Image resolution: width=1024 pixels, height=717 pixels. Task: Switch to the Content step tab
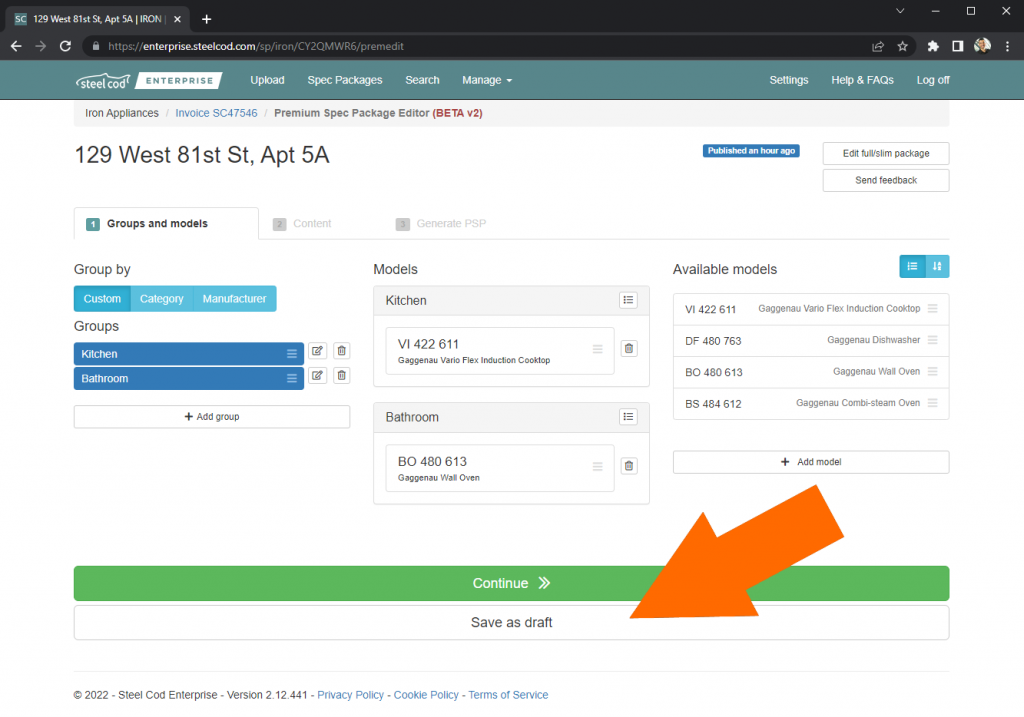point(302,223)
